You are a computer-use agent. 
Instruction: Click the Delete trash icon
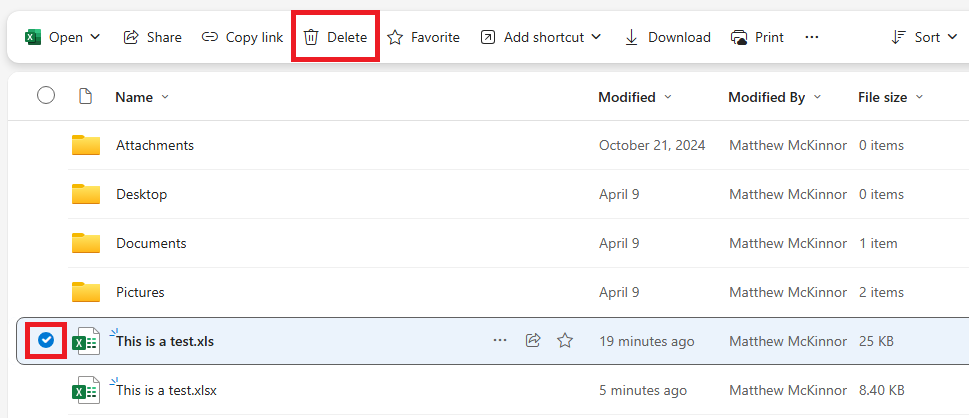point(312,37)
